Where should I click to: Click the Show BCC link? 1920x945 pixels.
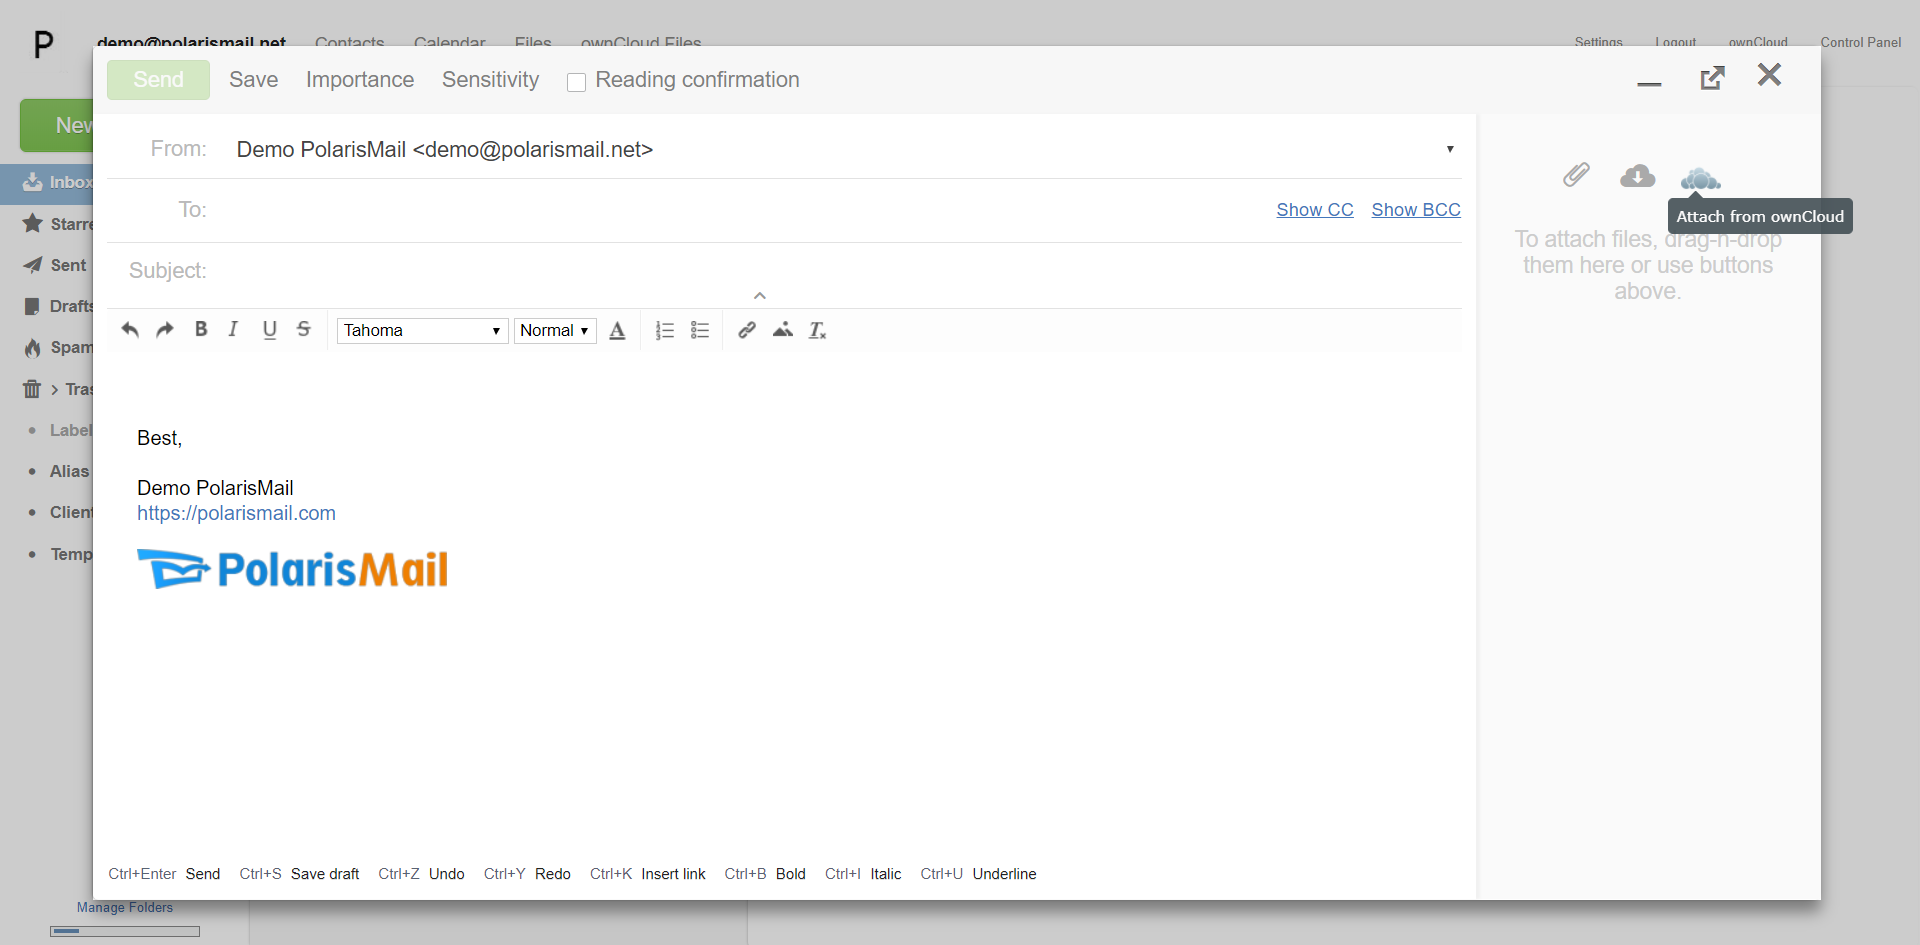[1416, 210]
